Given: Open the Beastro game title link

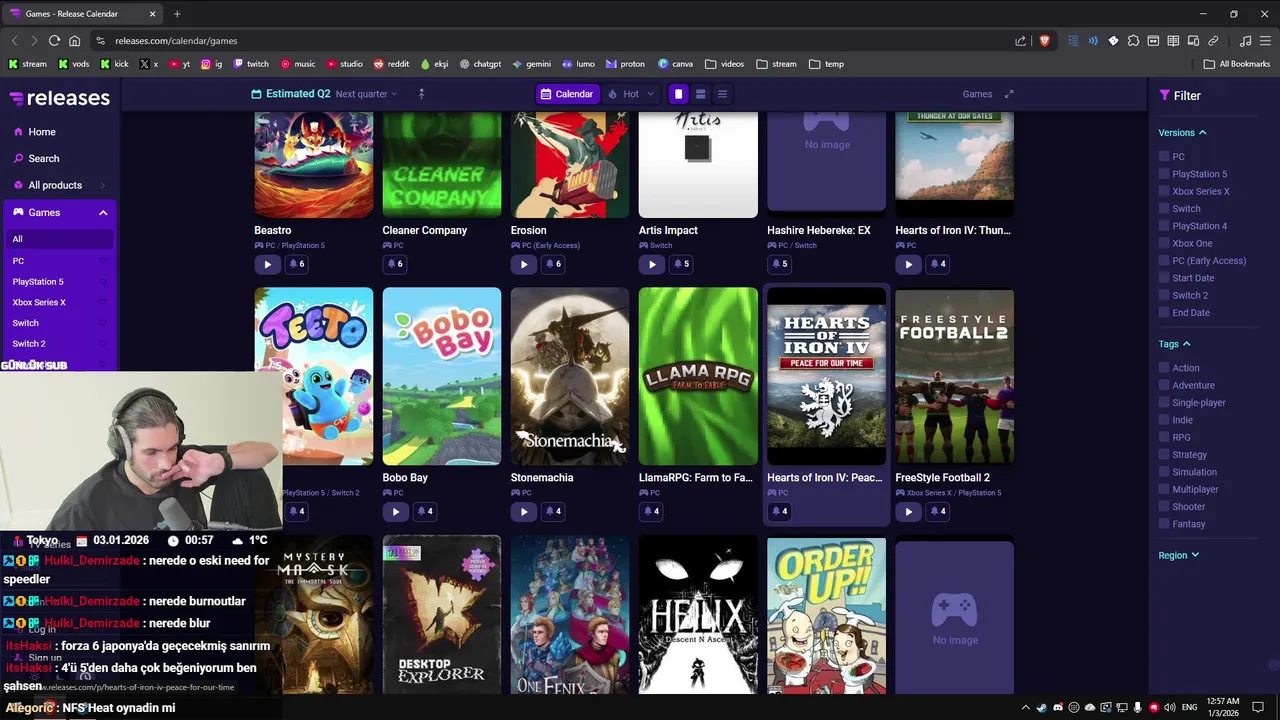Looking at the screenshot, I should pos(273,230).
